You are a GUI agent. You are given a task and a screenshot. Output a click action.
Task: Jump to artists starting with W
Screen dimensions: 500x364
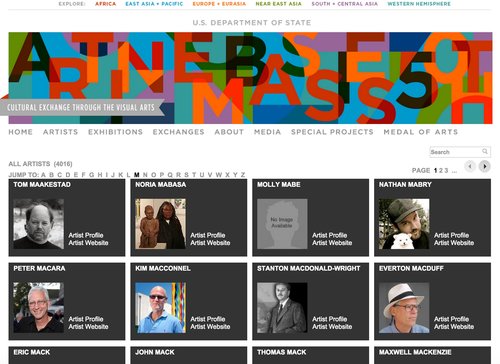pyautogui.click(x=219, y=175)
